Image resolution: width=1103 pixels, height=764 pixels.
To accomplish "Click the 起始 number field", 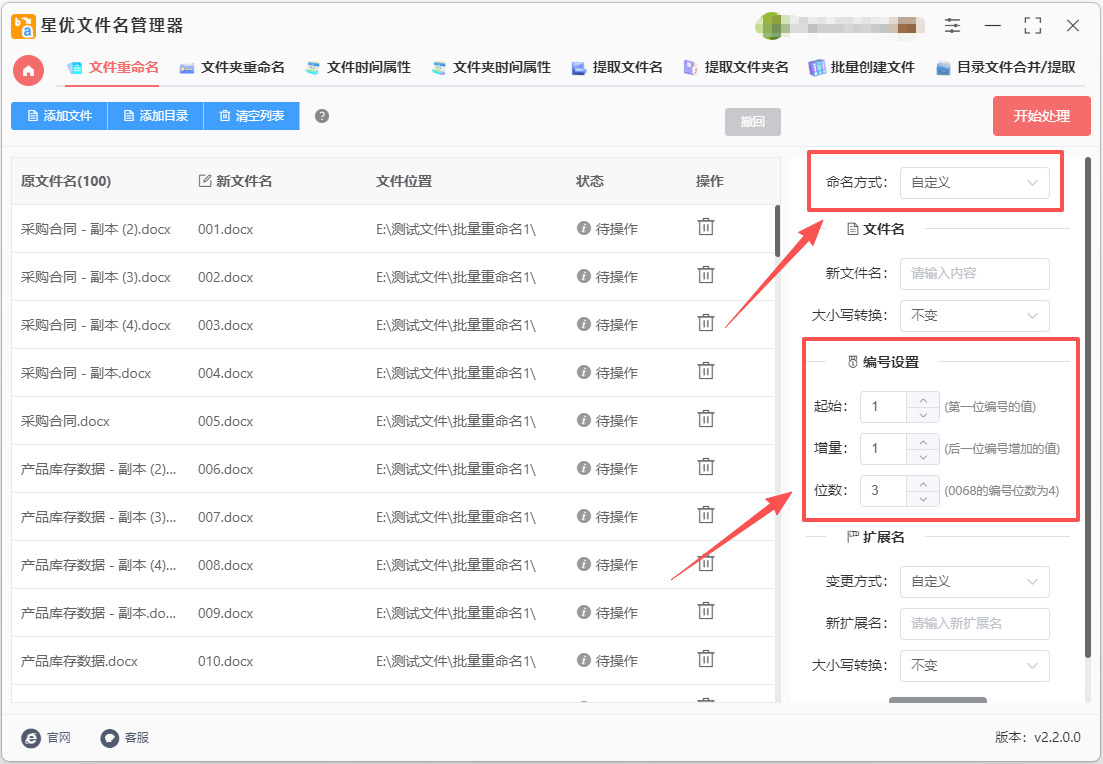I will click(x=884, y=407).
